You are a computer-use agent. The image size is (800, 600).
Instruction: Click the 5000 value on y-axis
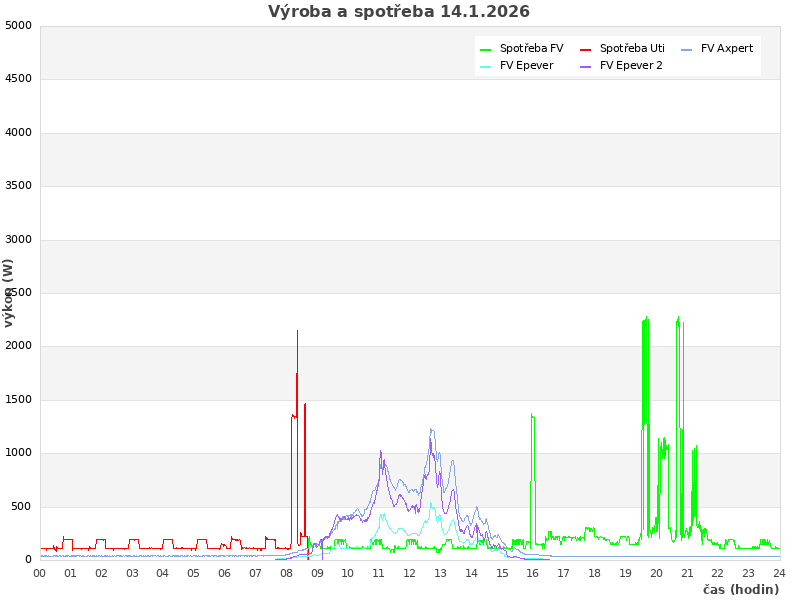18,25
